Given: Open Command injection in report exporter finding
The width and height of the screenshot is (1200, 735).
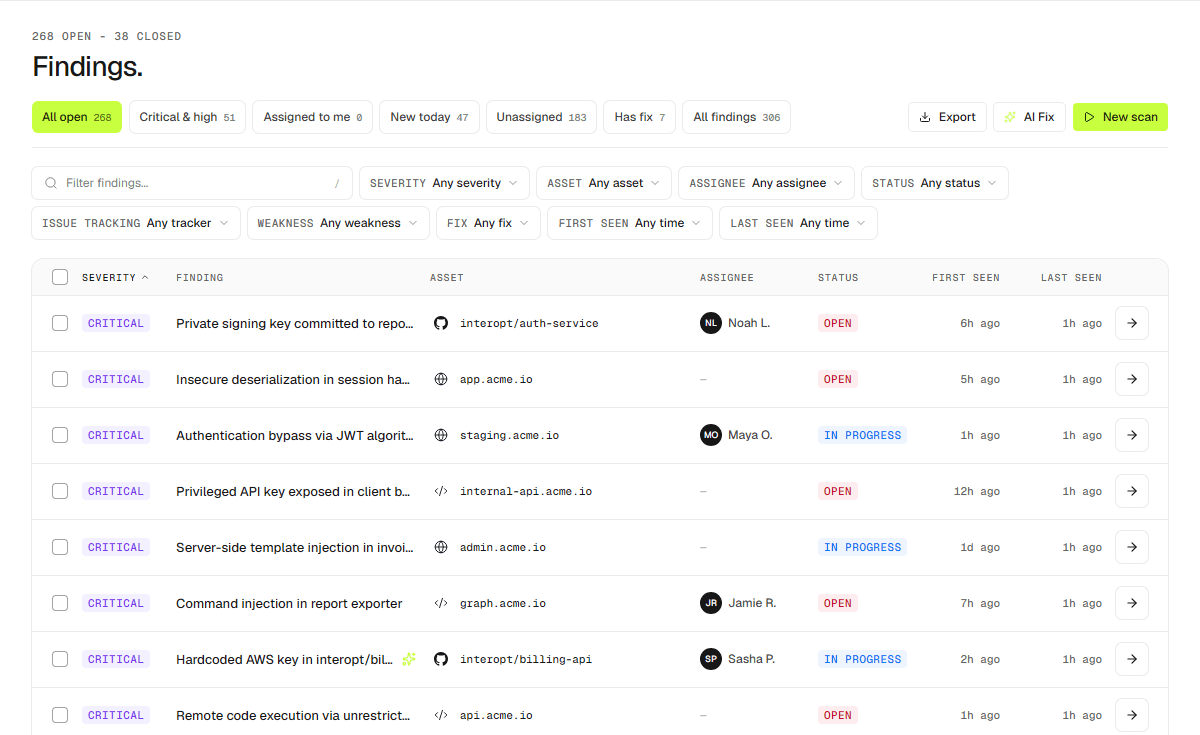Looking at the screenshot, I should (x=289, y=603).
